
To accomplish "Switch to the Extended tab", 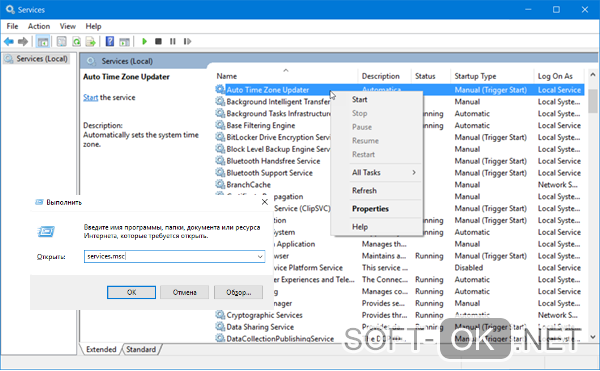I will pos(101,349).
